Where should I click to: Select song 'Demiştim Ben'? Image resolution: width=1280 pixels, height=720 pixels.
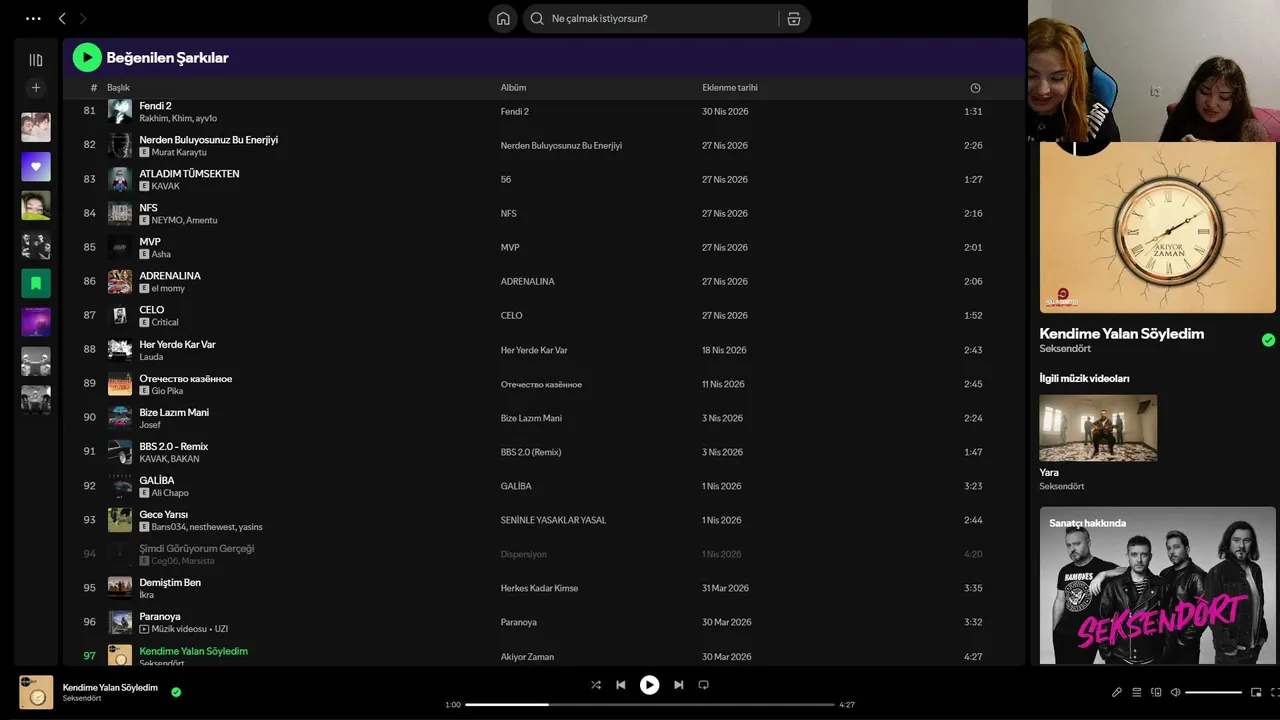[170, 582]
